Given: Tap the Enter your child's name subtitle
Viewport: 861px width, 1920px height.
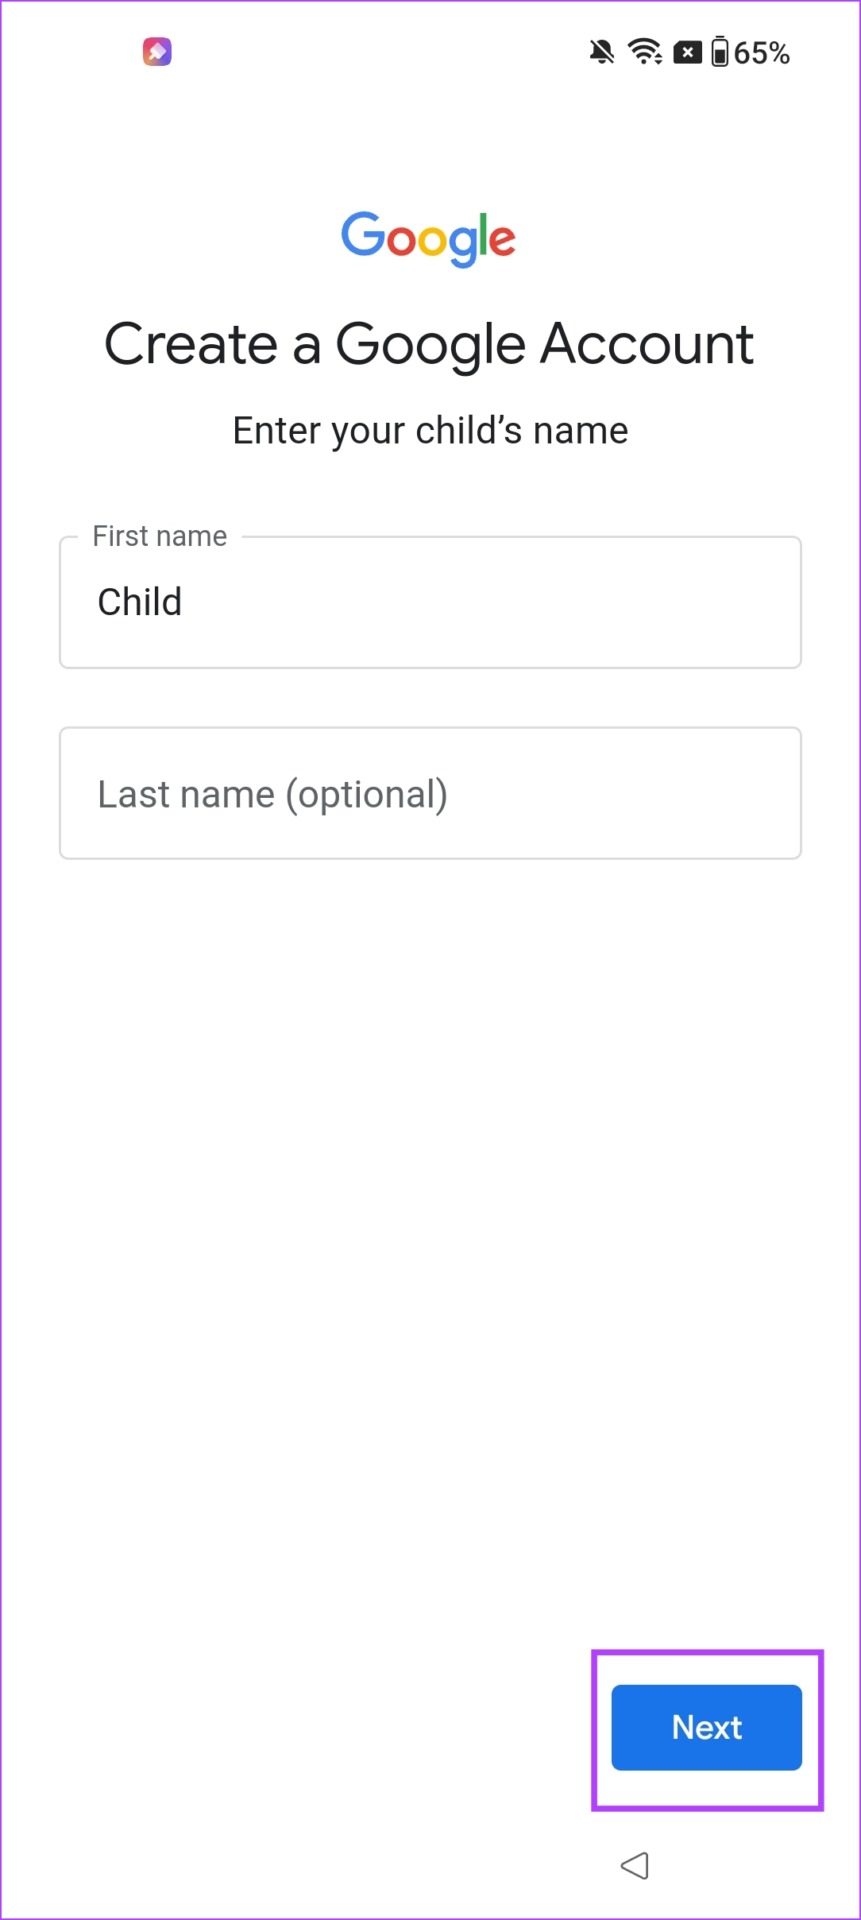Looking at the screenshot, I should click(430, 431).
